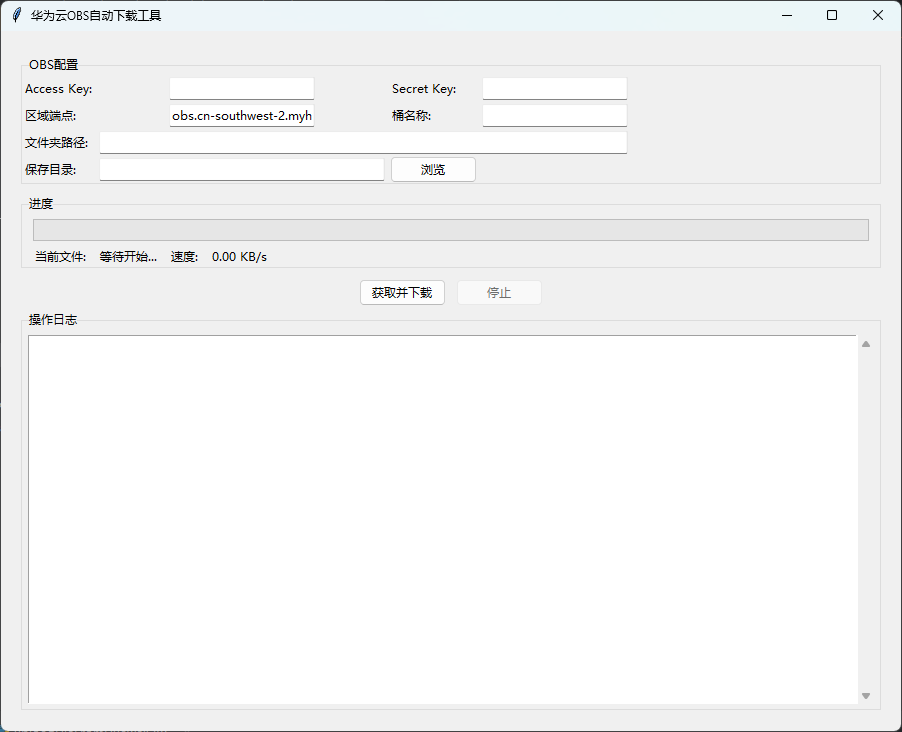Click the window title 华为云OBS自动下载工具
The width and height of the screenshot is (902, 732).
coord(96,16)
